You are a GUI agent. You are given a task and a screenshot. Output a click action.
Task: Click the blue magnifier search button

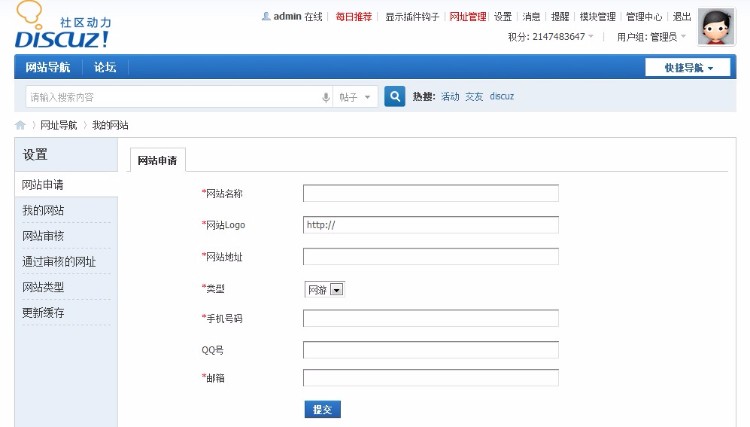point(395,97)
